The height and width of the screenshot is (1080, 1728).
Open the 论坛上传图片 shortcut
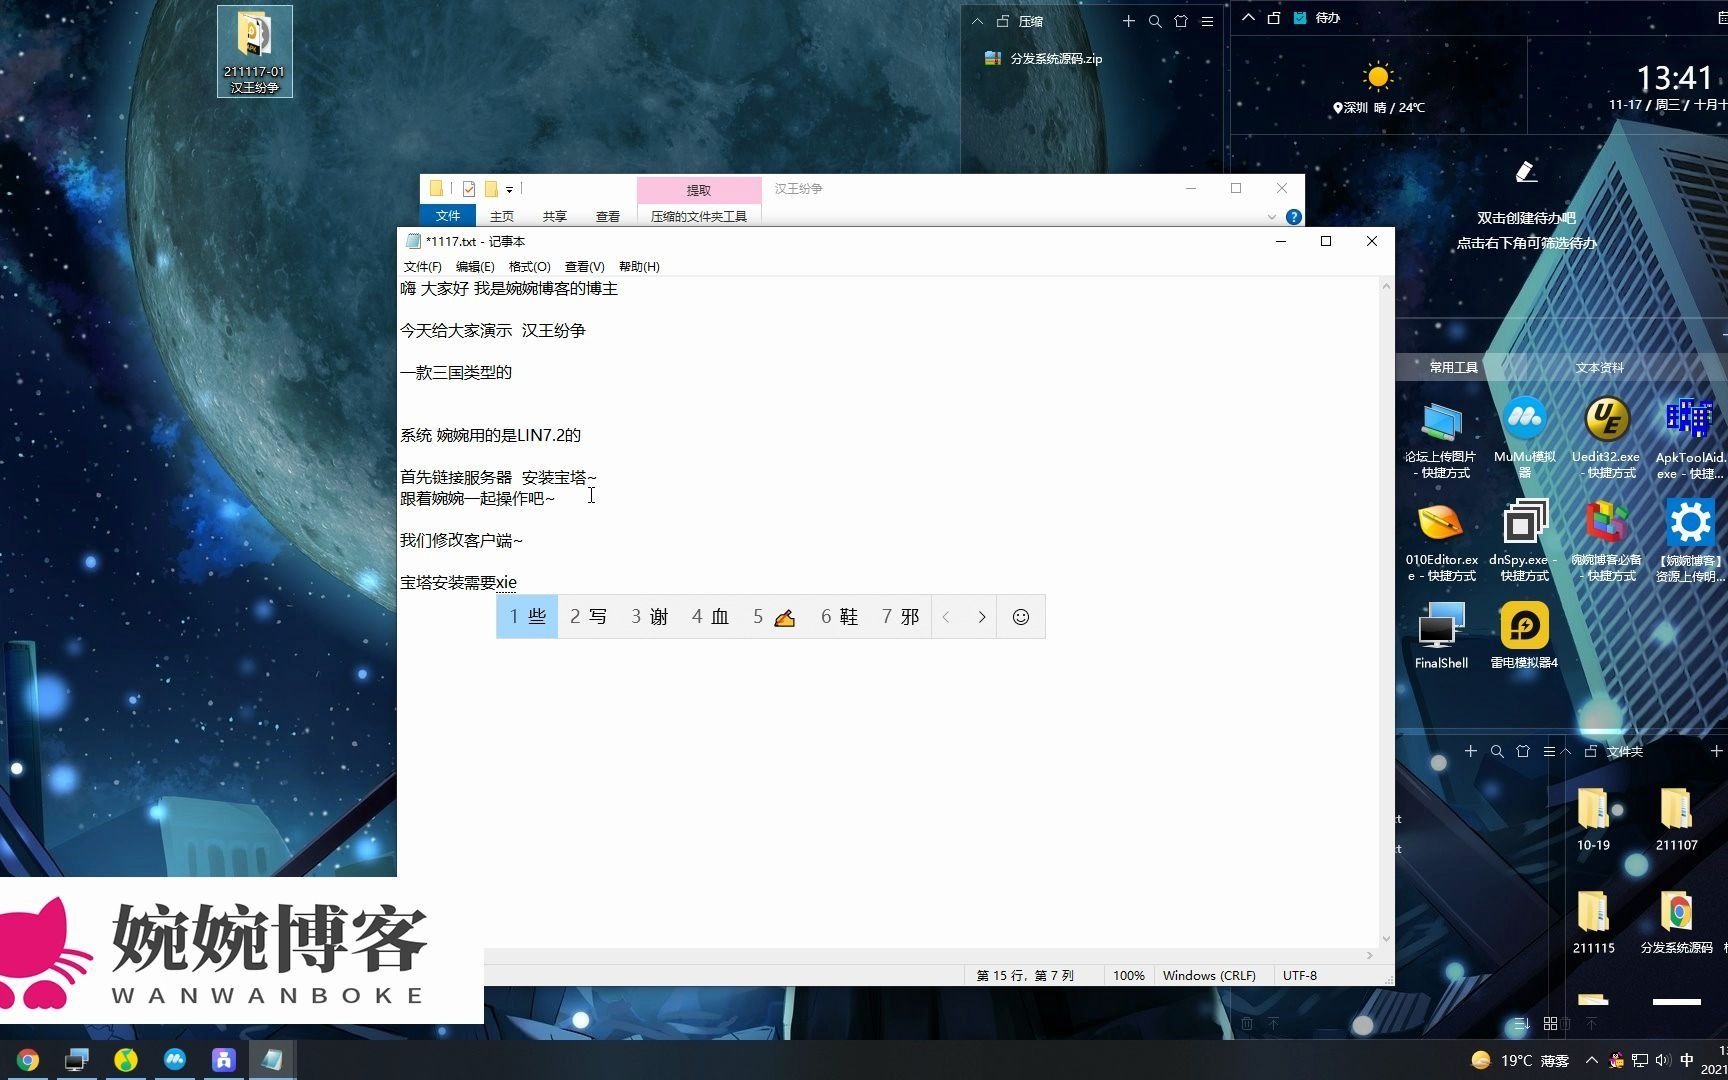tap(1441, 439)
